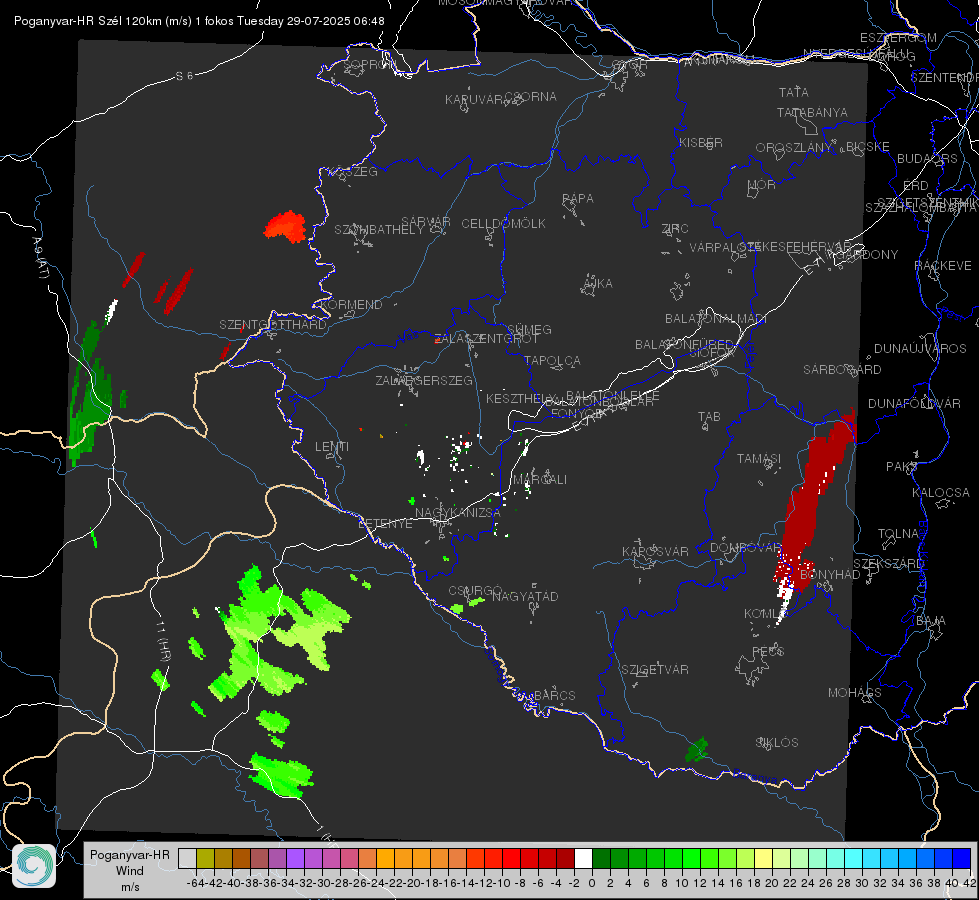Pick the dark blue swatch ending the legend

point(962,858)
